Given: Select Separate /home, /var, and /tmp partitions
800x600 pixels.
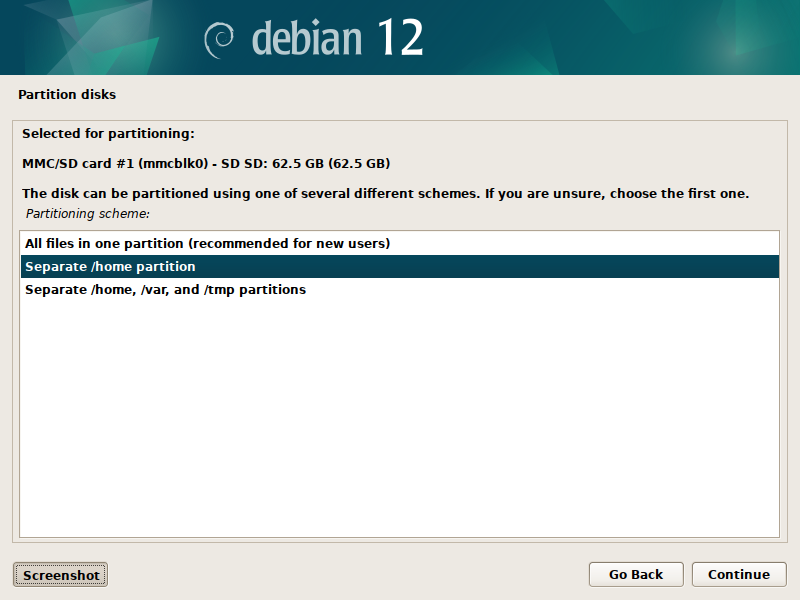Looking at the screenshot, I should pos(399,289).
